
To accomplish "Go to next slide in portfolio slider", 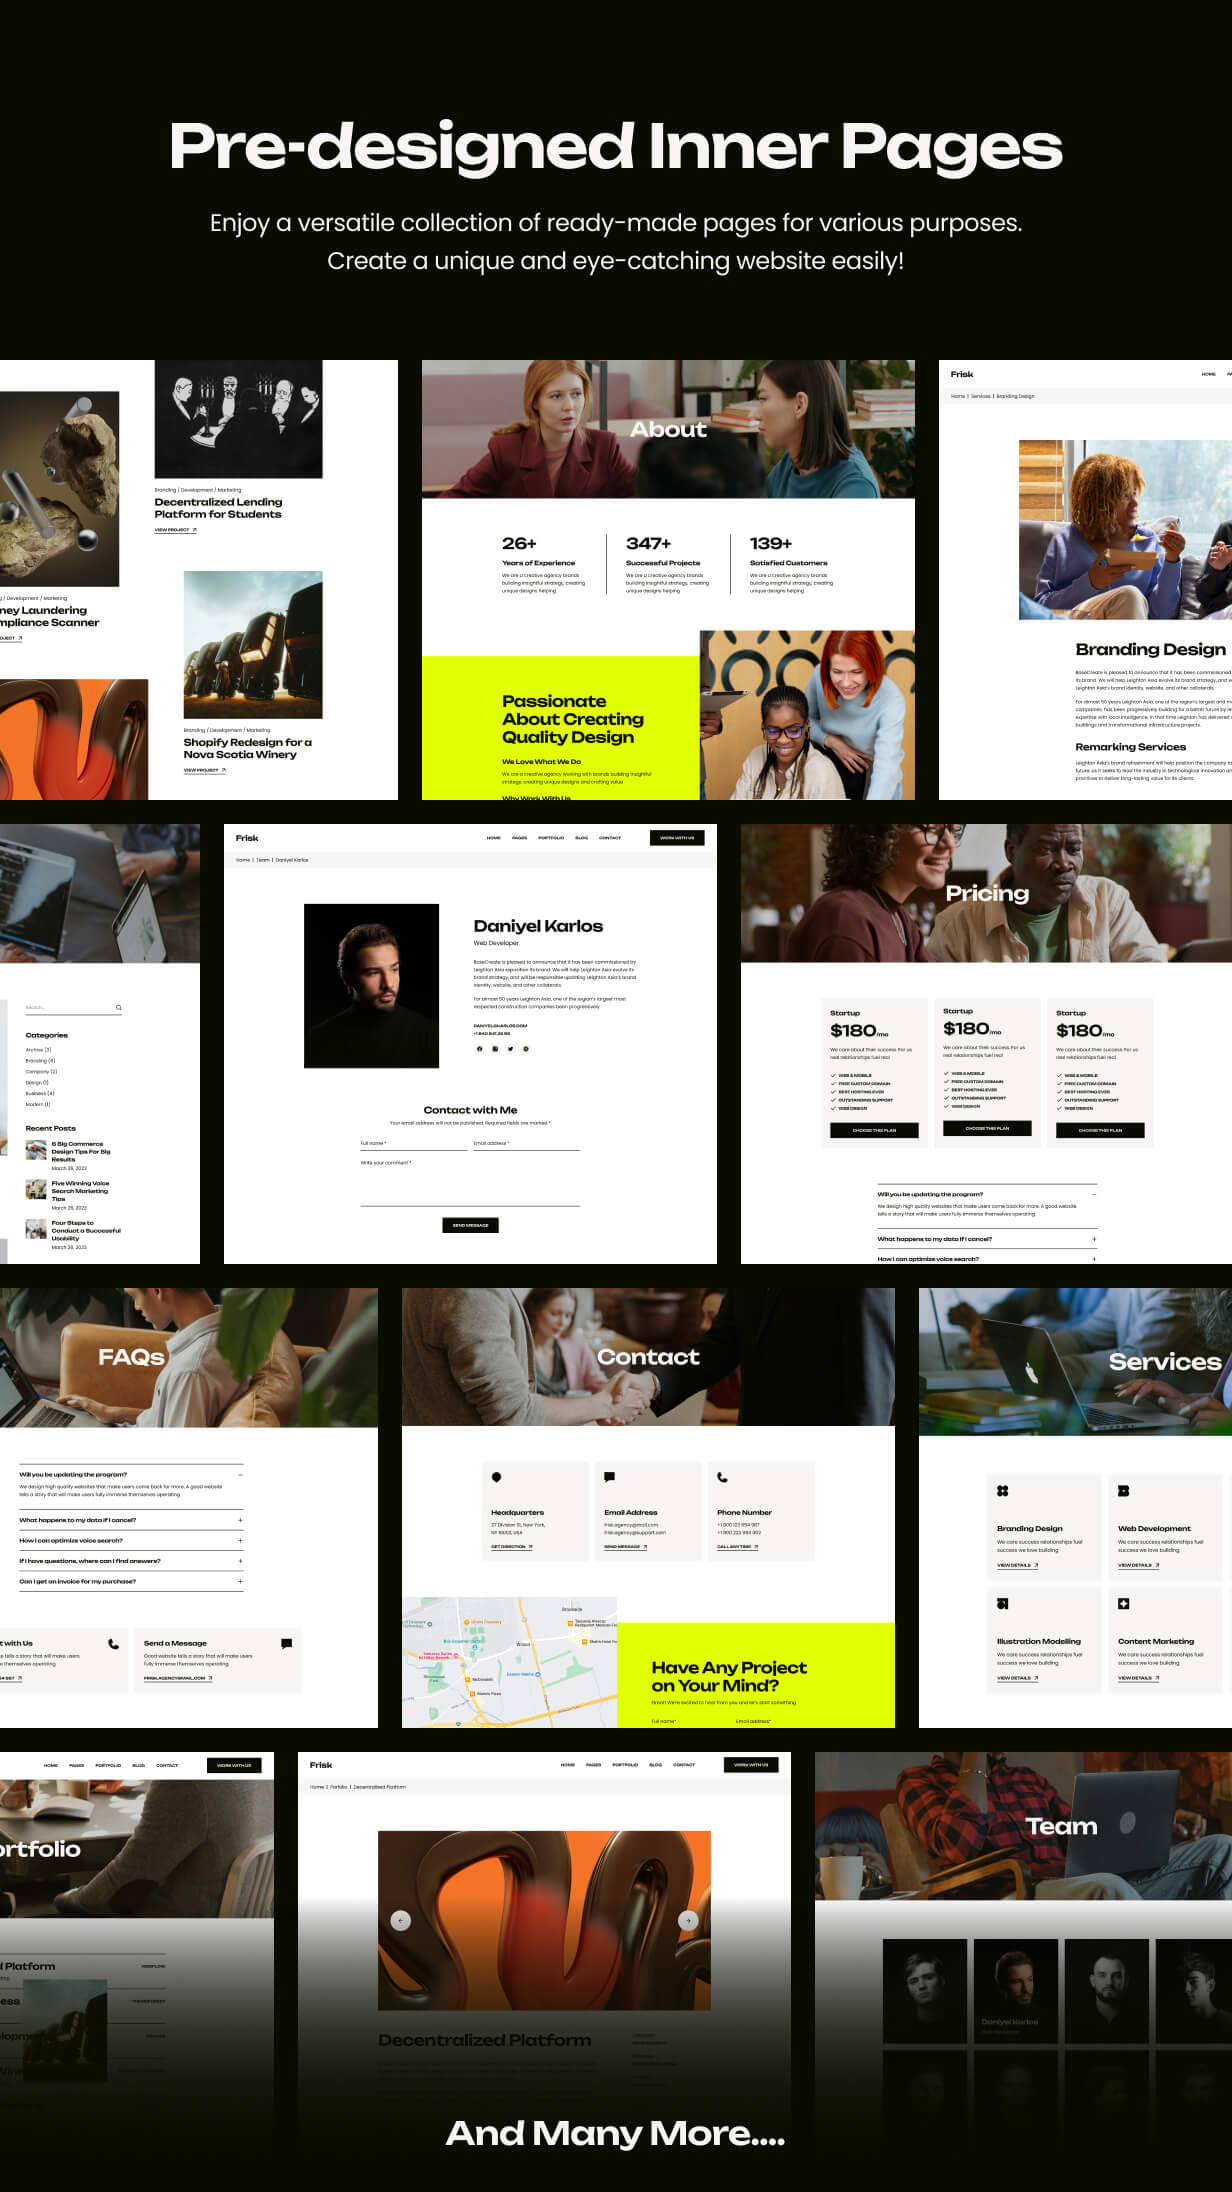I will [687, 1920].
